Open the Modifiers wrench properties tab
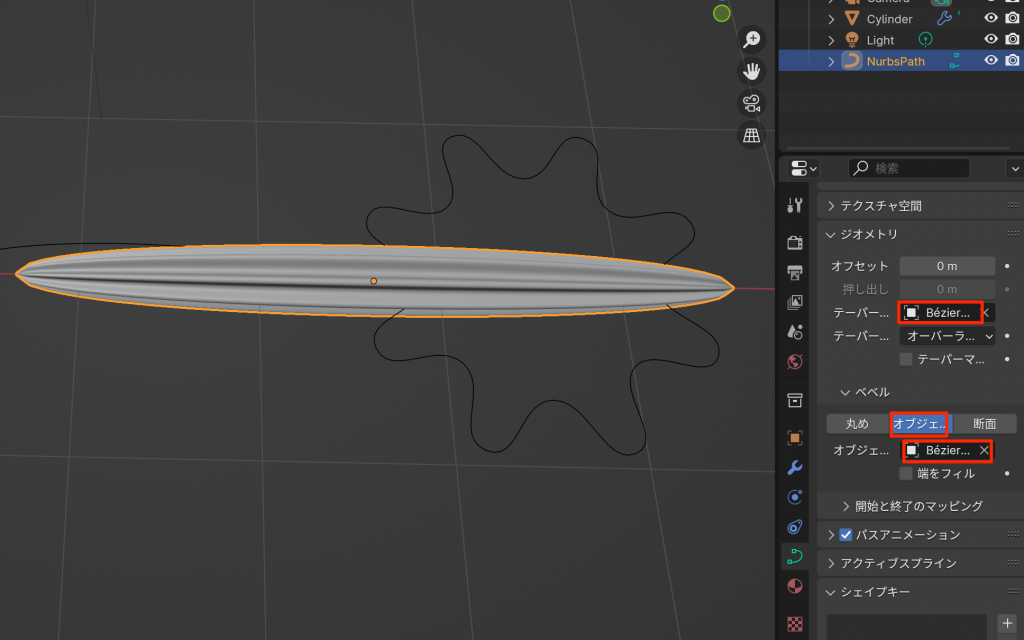This screenshot has width=1024, height=640. [x=795, y=467]
